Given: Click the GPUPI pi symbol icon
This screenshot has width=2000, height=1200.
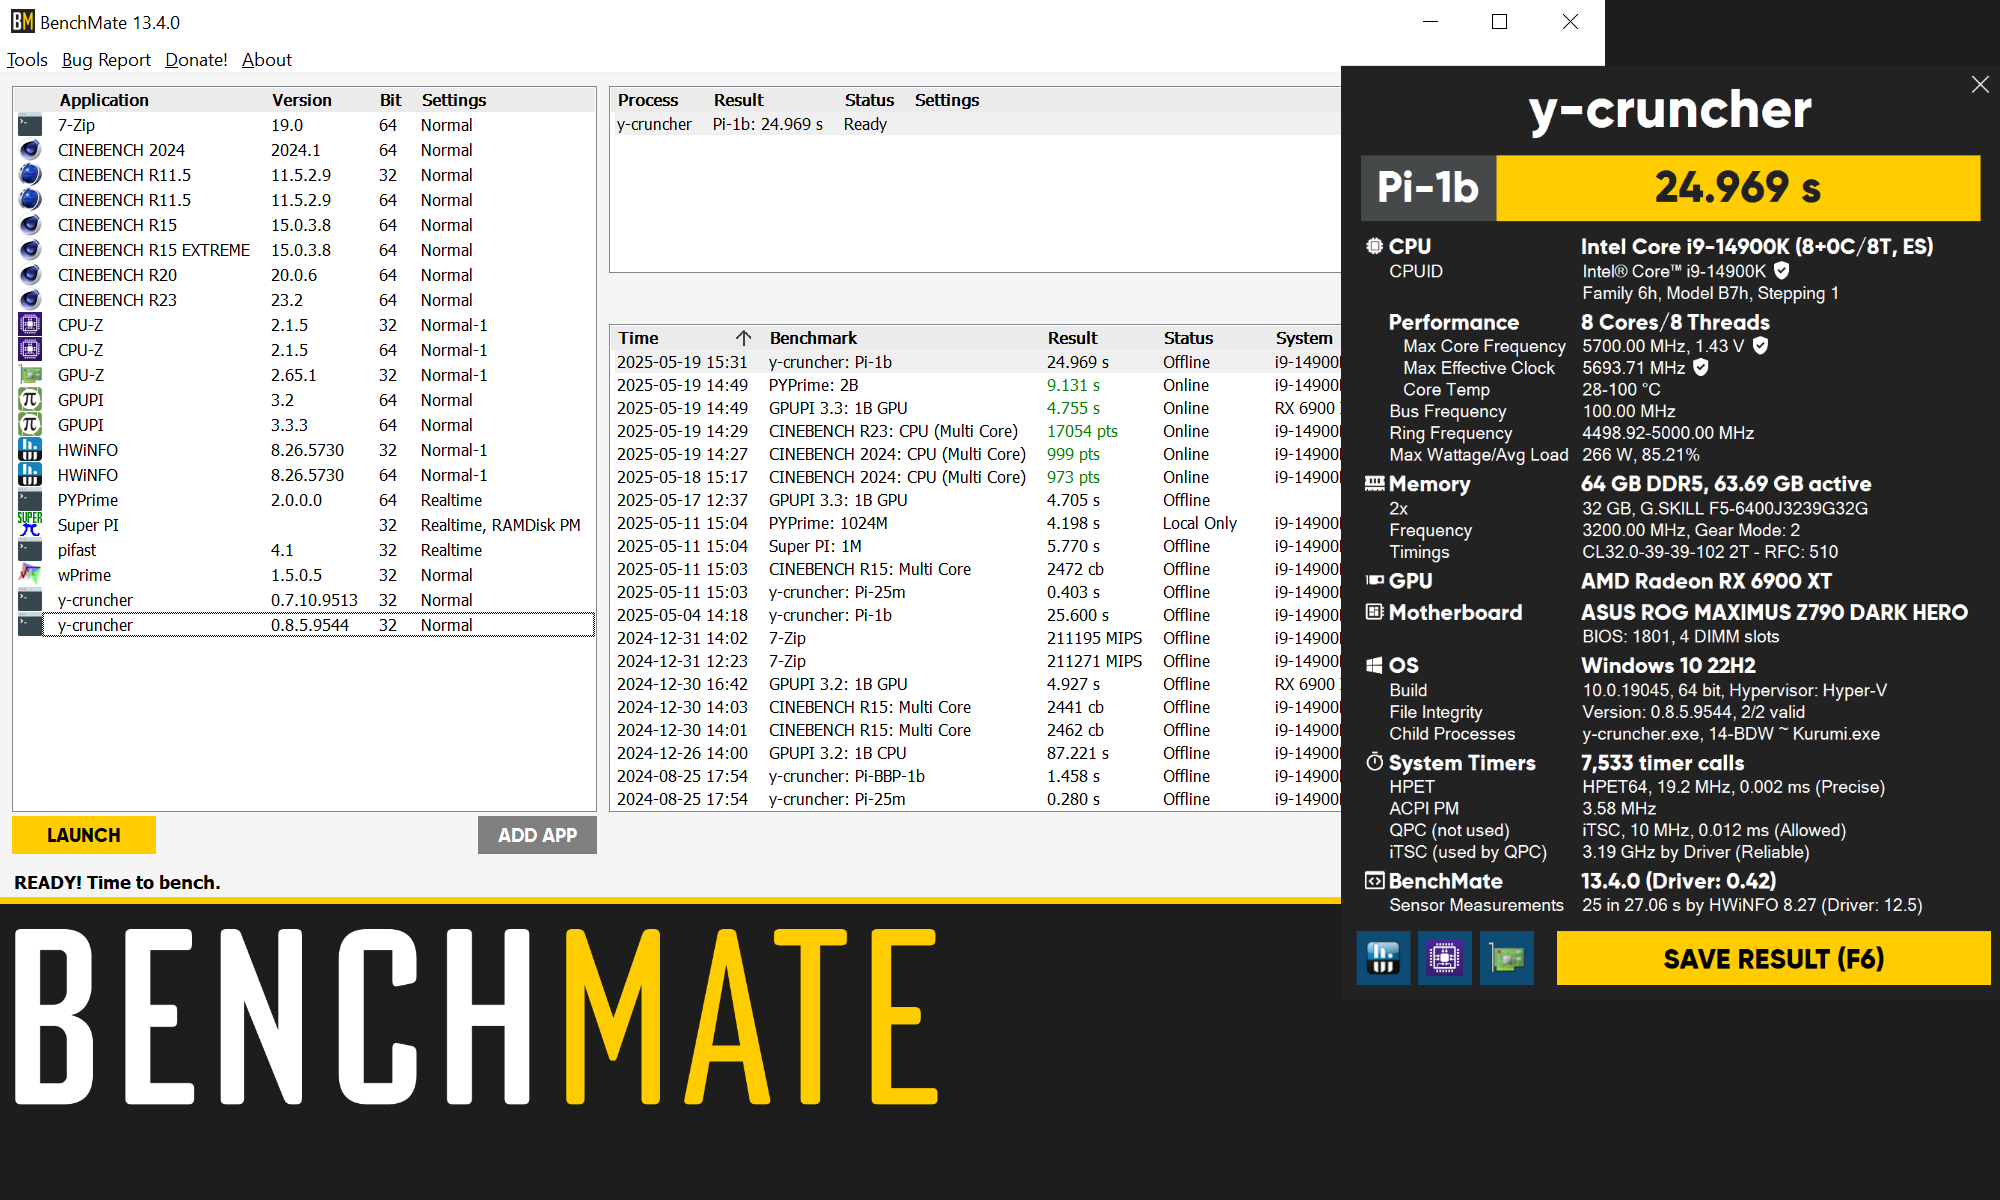Looking at the screenshot, I should click(x=29, y=399).
